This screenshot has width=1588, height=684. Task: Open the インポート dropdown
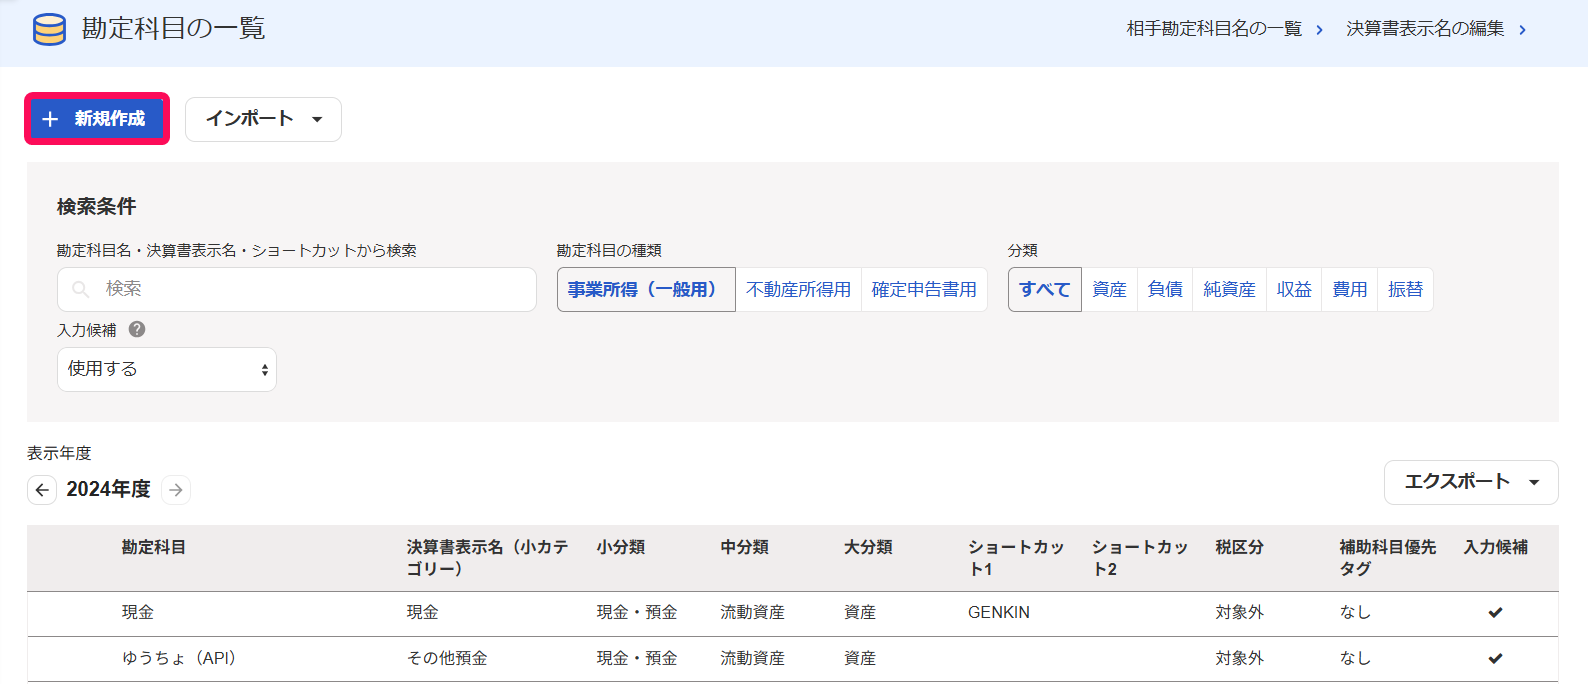(x=263, y=119)
